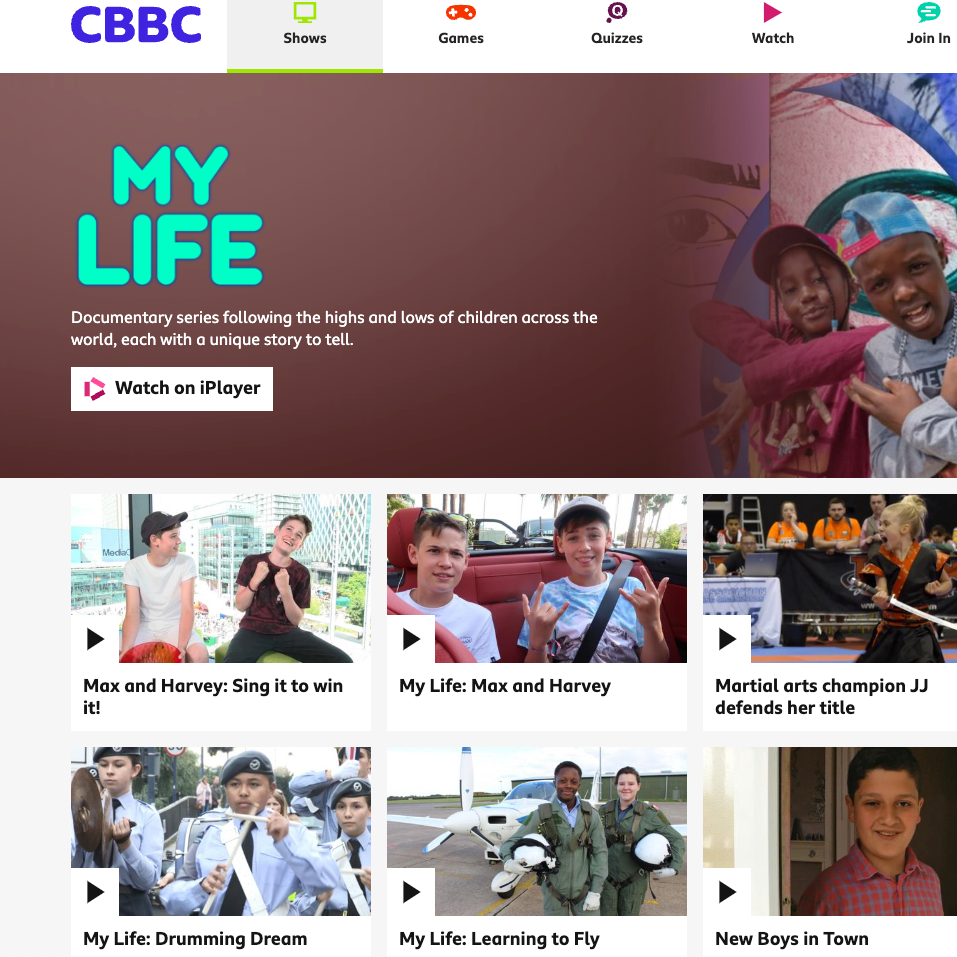The image size is (957, 957).
Task: Play the Max and Harvey: Sing it to win it video
Action: (x=95, y=639)
